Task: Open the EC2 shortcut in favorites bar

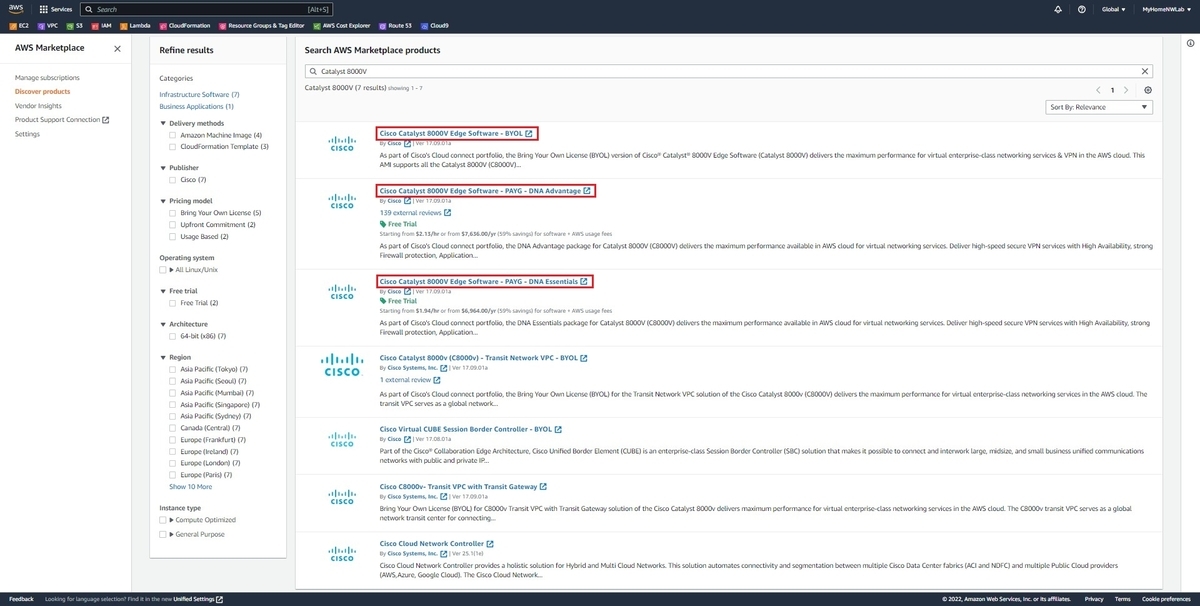Action: (x=20, y=25)
